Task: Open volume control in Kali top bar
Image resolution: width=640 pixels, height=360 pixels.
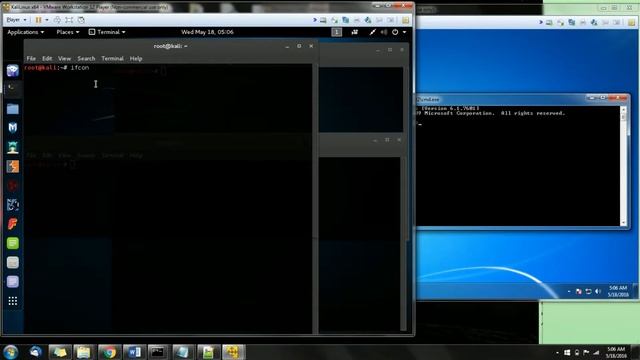Action: 384,32
